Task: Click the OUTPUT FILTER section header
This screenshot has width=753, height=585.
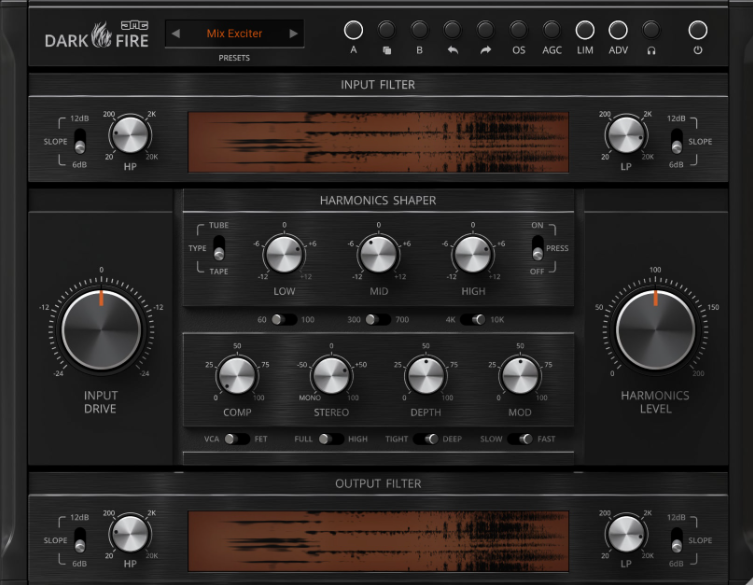Action: click(378, 484)
